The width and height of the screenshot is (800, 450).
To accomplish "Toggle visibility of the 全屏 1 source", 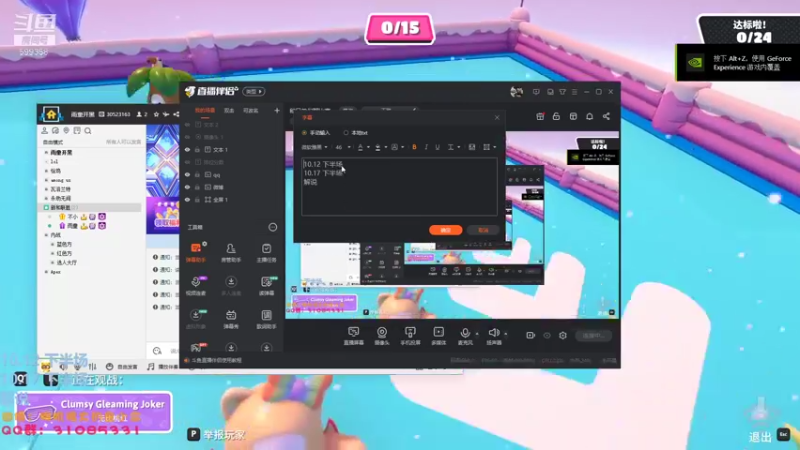I will (x=187, y=199).
